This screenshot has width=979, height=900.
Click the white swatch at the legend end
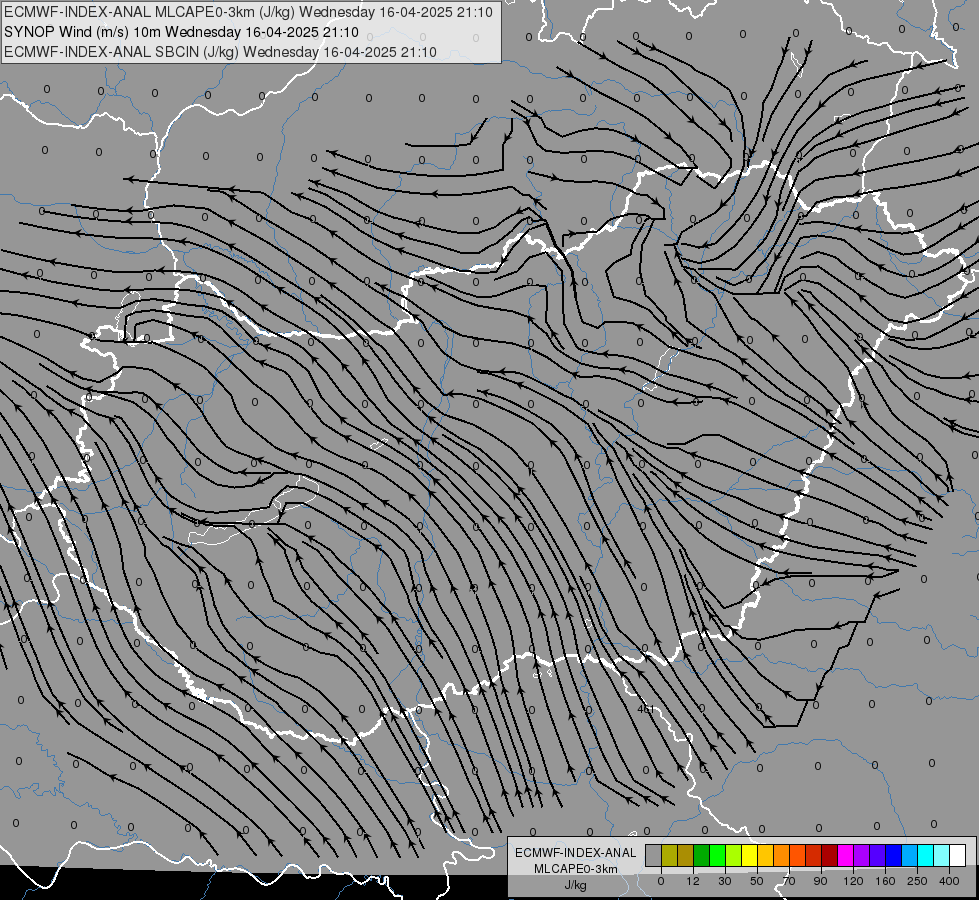958,855
